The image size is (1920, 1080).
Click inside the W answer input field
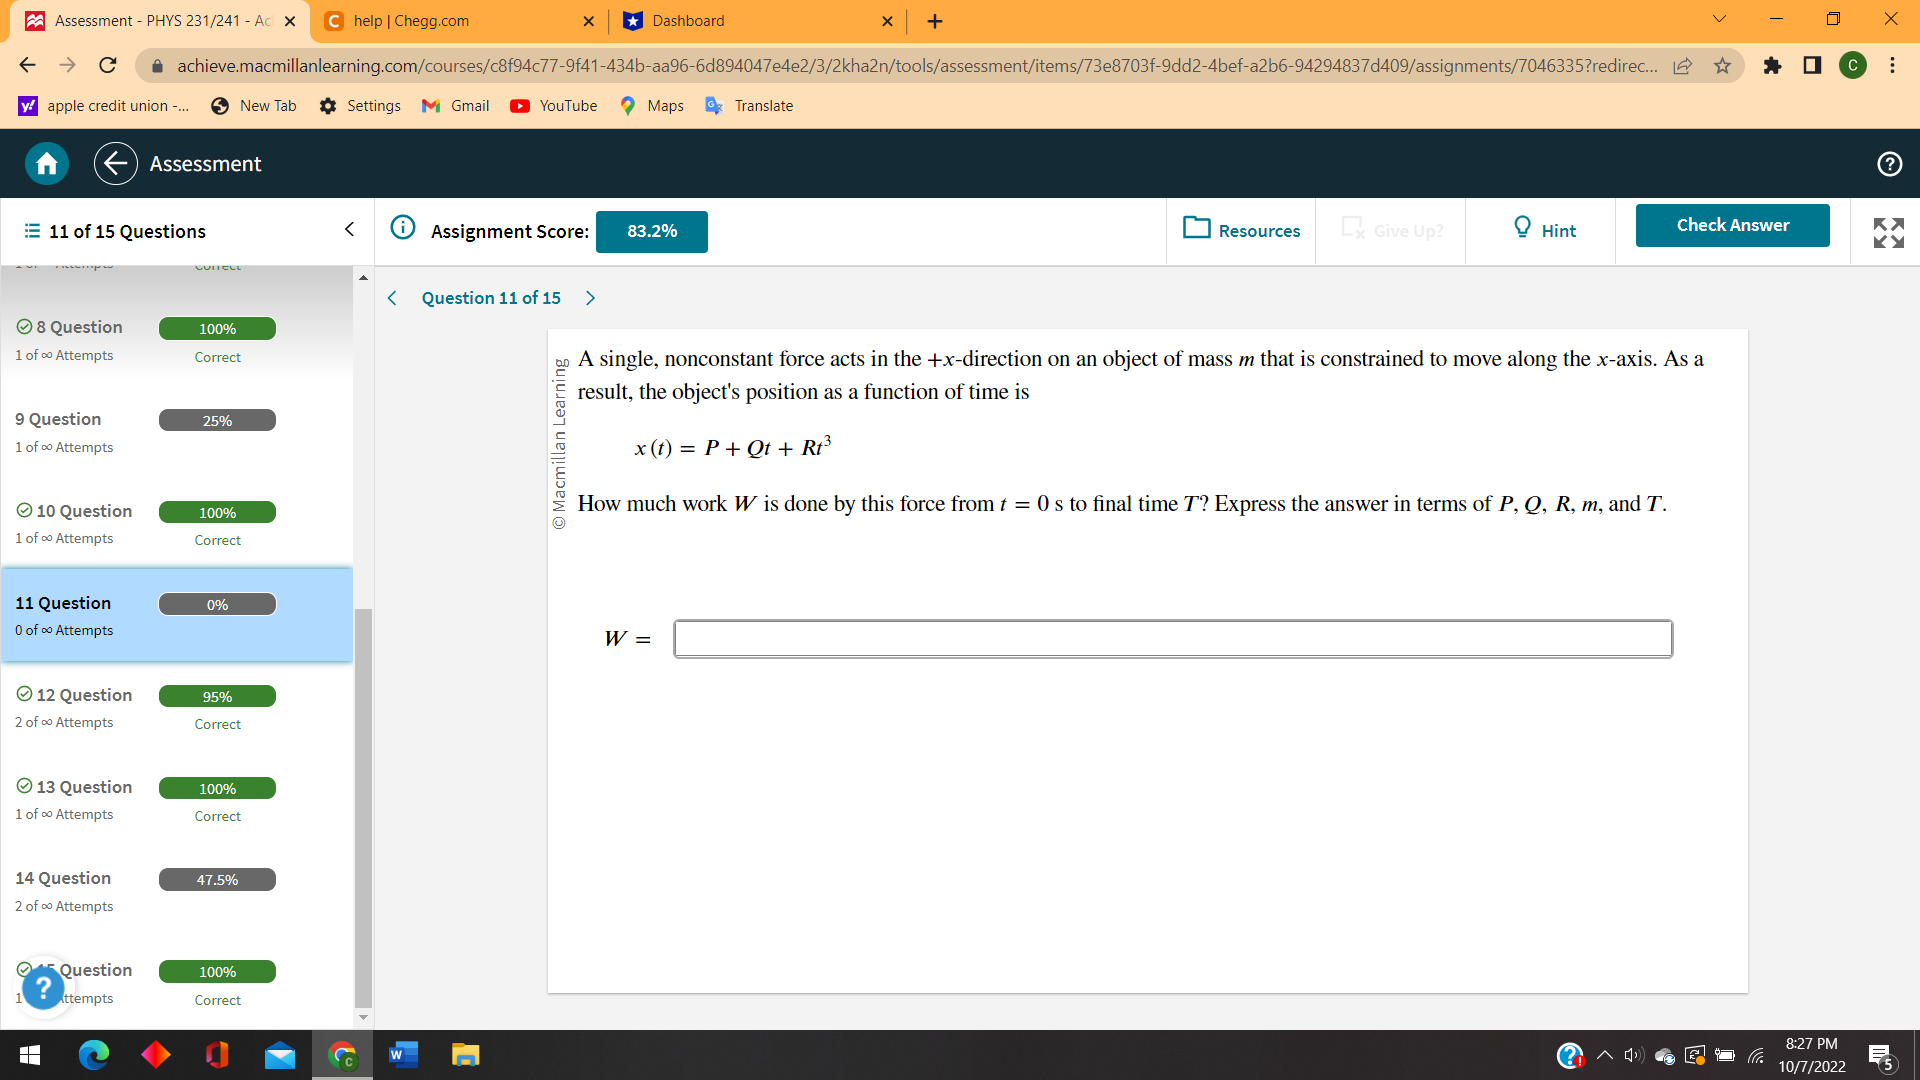(1170, 638)
